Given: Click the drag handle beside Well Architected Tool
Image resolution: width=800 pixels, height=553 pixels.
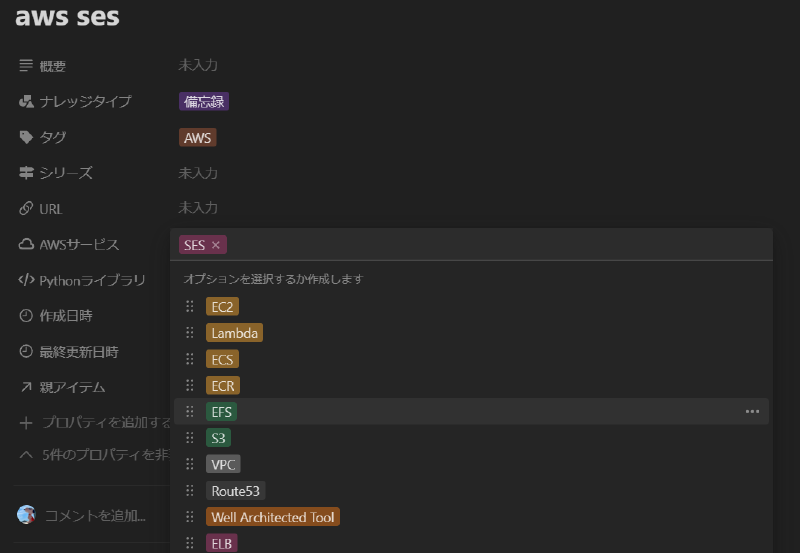Looking at the screenshot, I should (190, 517).
